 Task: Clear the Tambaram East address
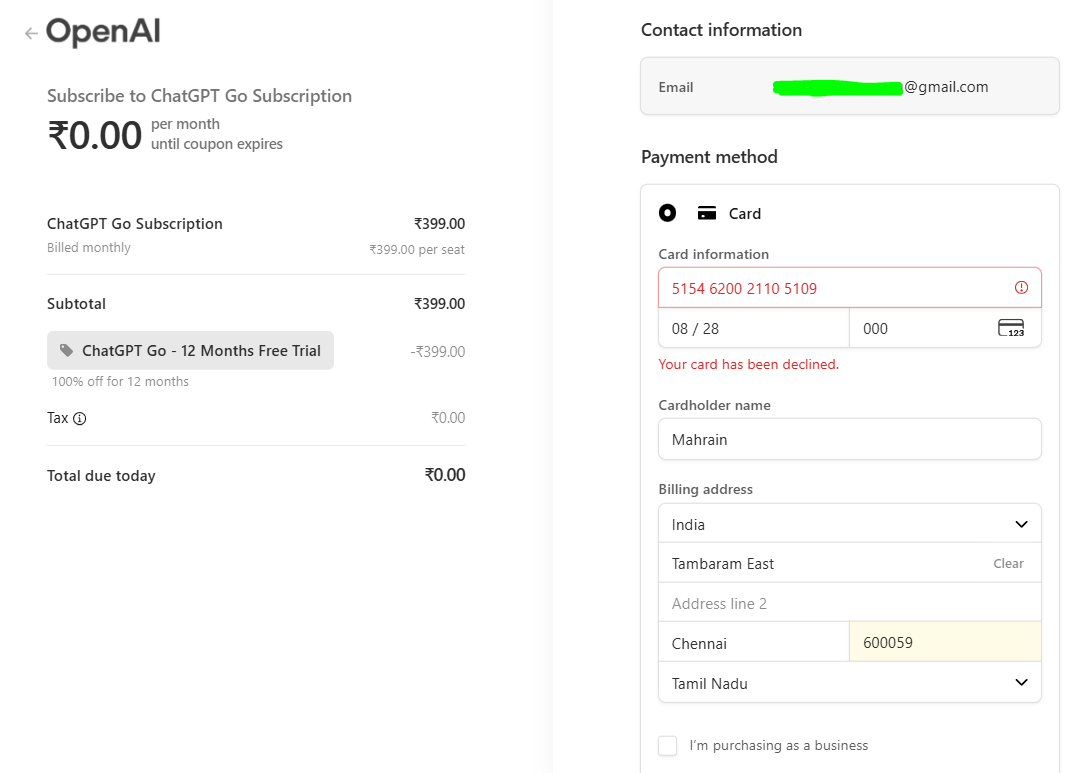(1008, 564)
